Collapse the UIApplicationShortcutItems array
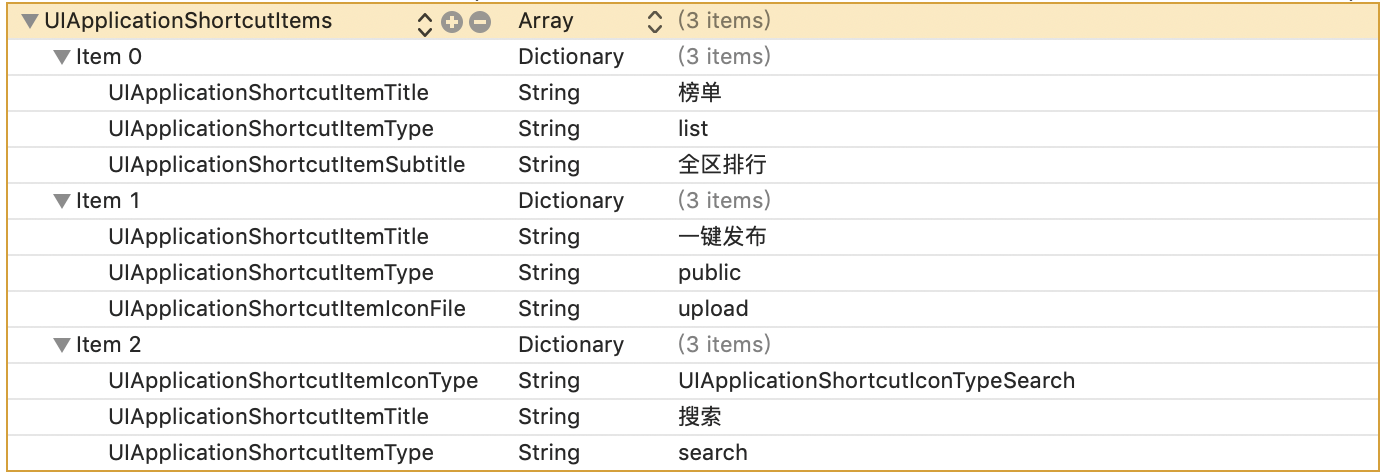Screen dimensions: 1384x476 tap(30, 22)
